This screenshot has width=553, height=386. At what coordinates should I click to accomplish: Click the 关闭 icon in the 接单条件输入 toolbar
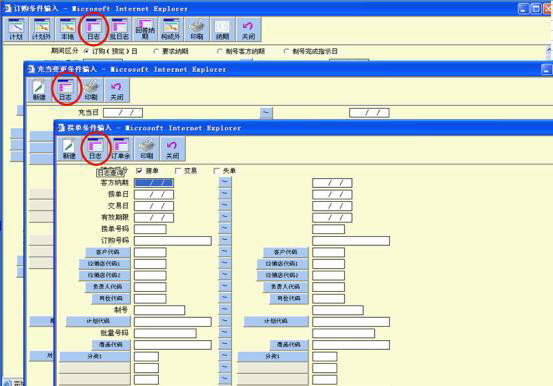point(172,149)
